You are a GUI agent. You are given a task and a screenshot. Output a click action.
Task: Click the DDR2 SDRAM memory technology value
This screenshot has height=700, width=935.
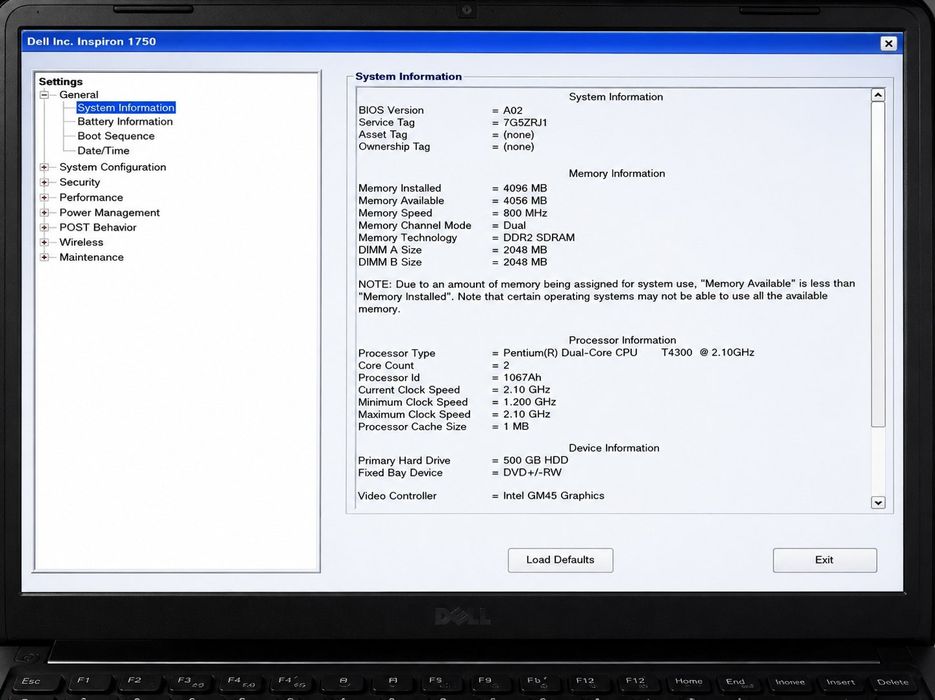coord(539,237)
